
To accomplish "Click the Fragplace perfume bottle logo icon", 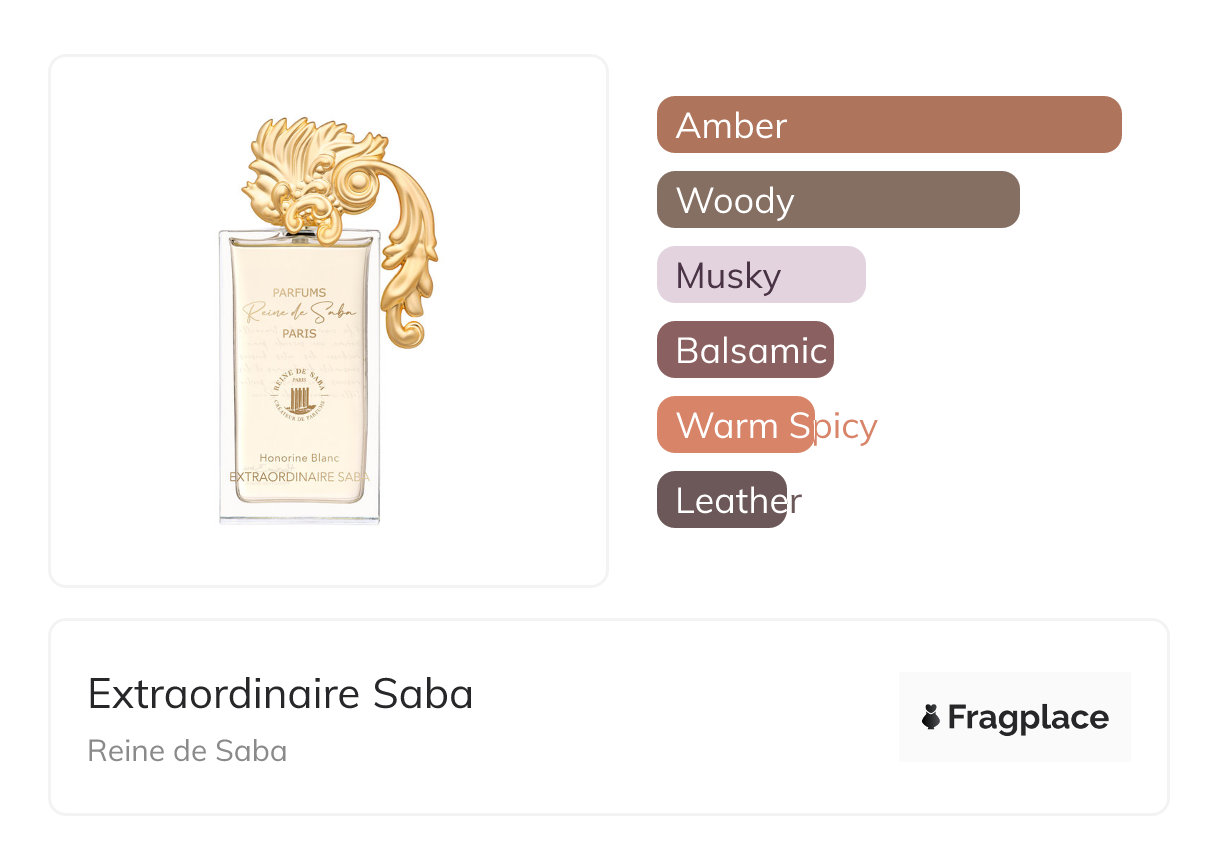I will click(931, 717).
